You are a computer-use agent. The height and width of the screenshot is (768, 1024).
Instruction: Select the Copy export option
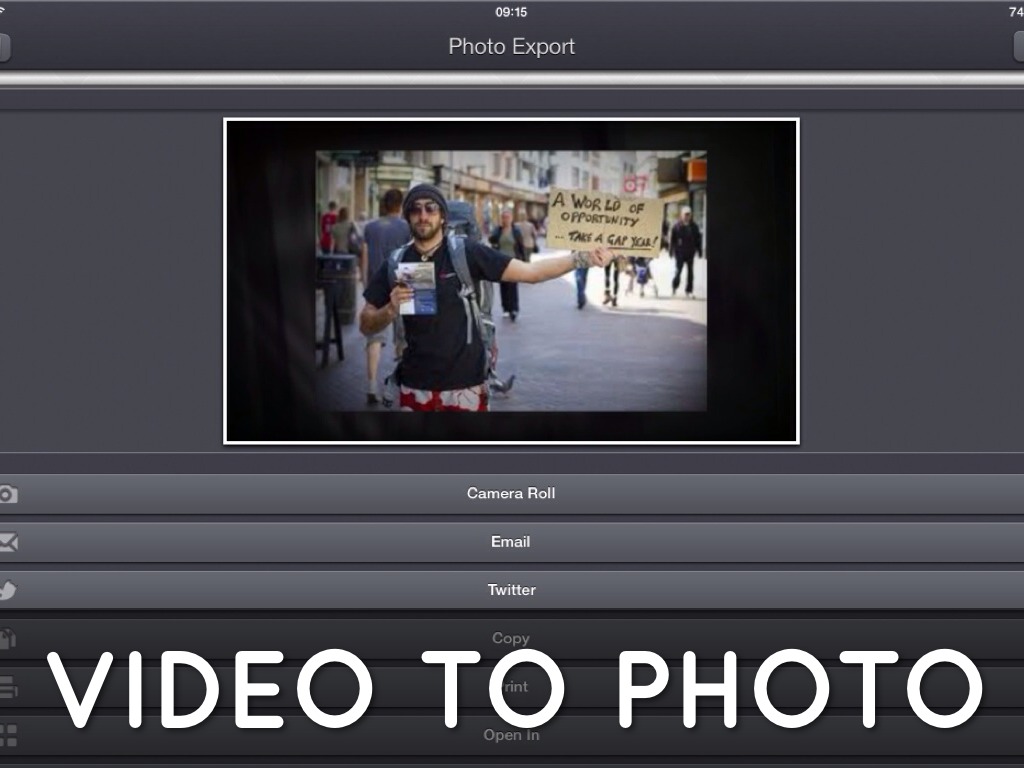[511, 638]
